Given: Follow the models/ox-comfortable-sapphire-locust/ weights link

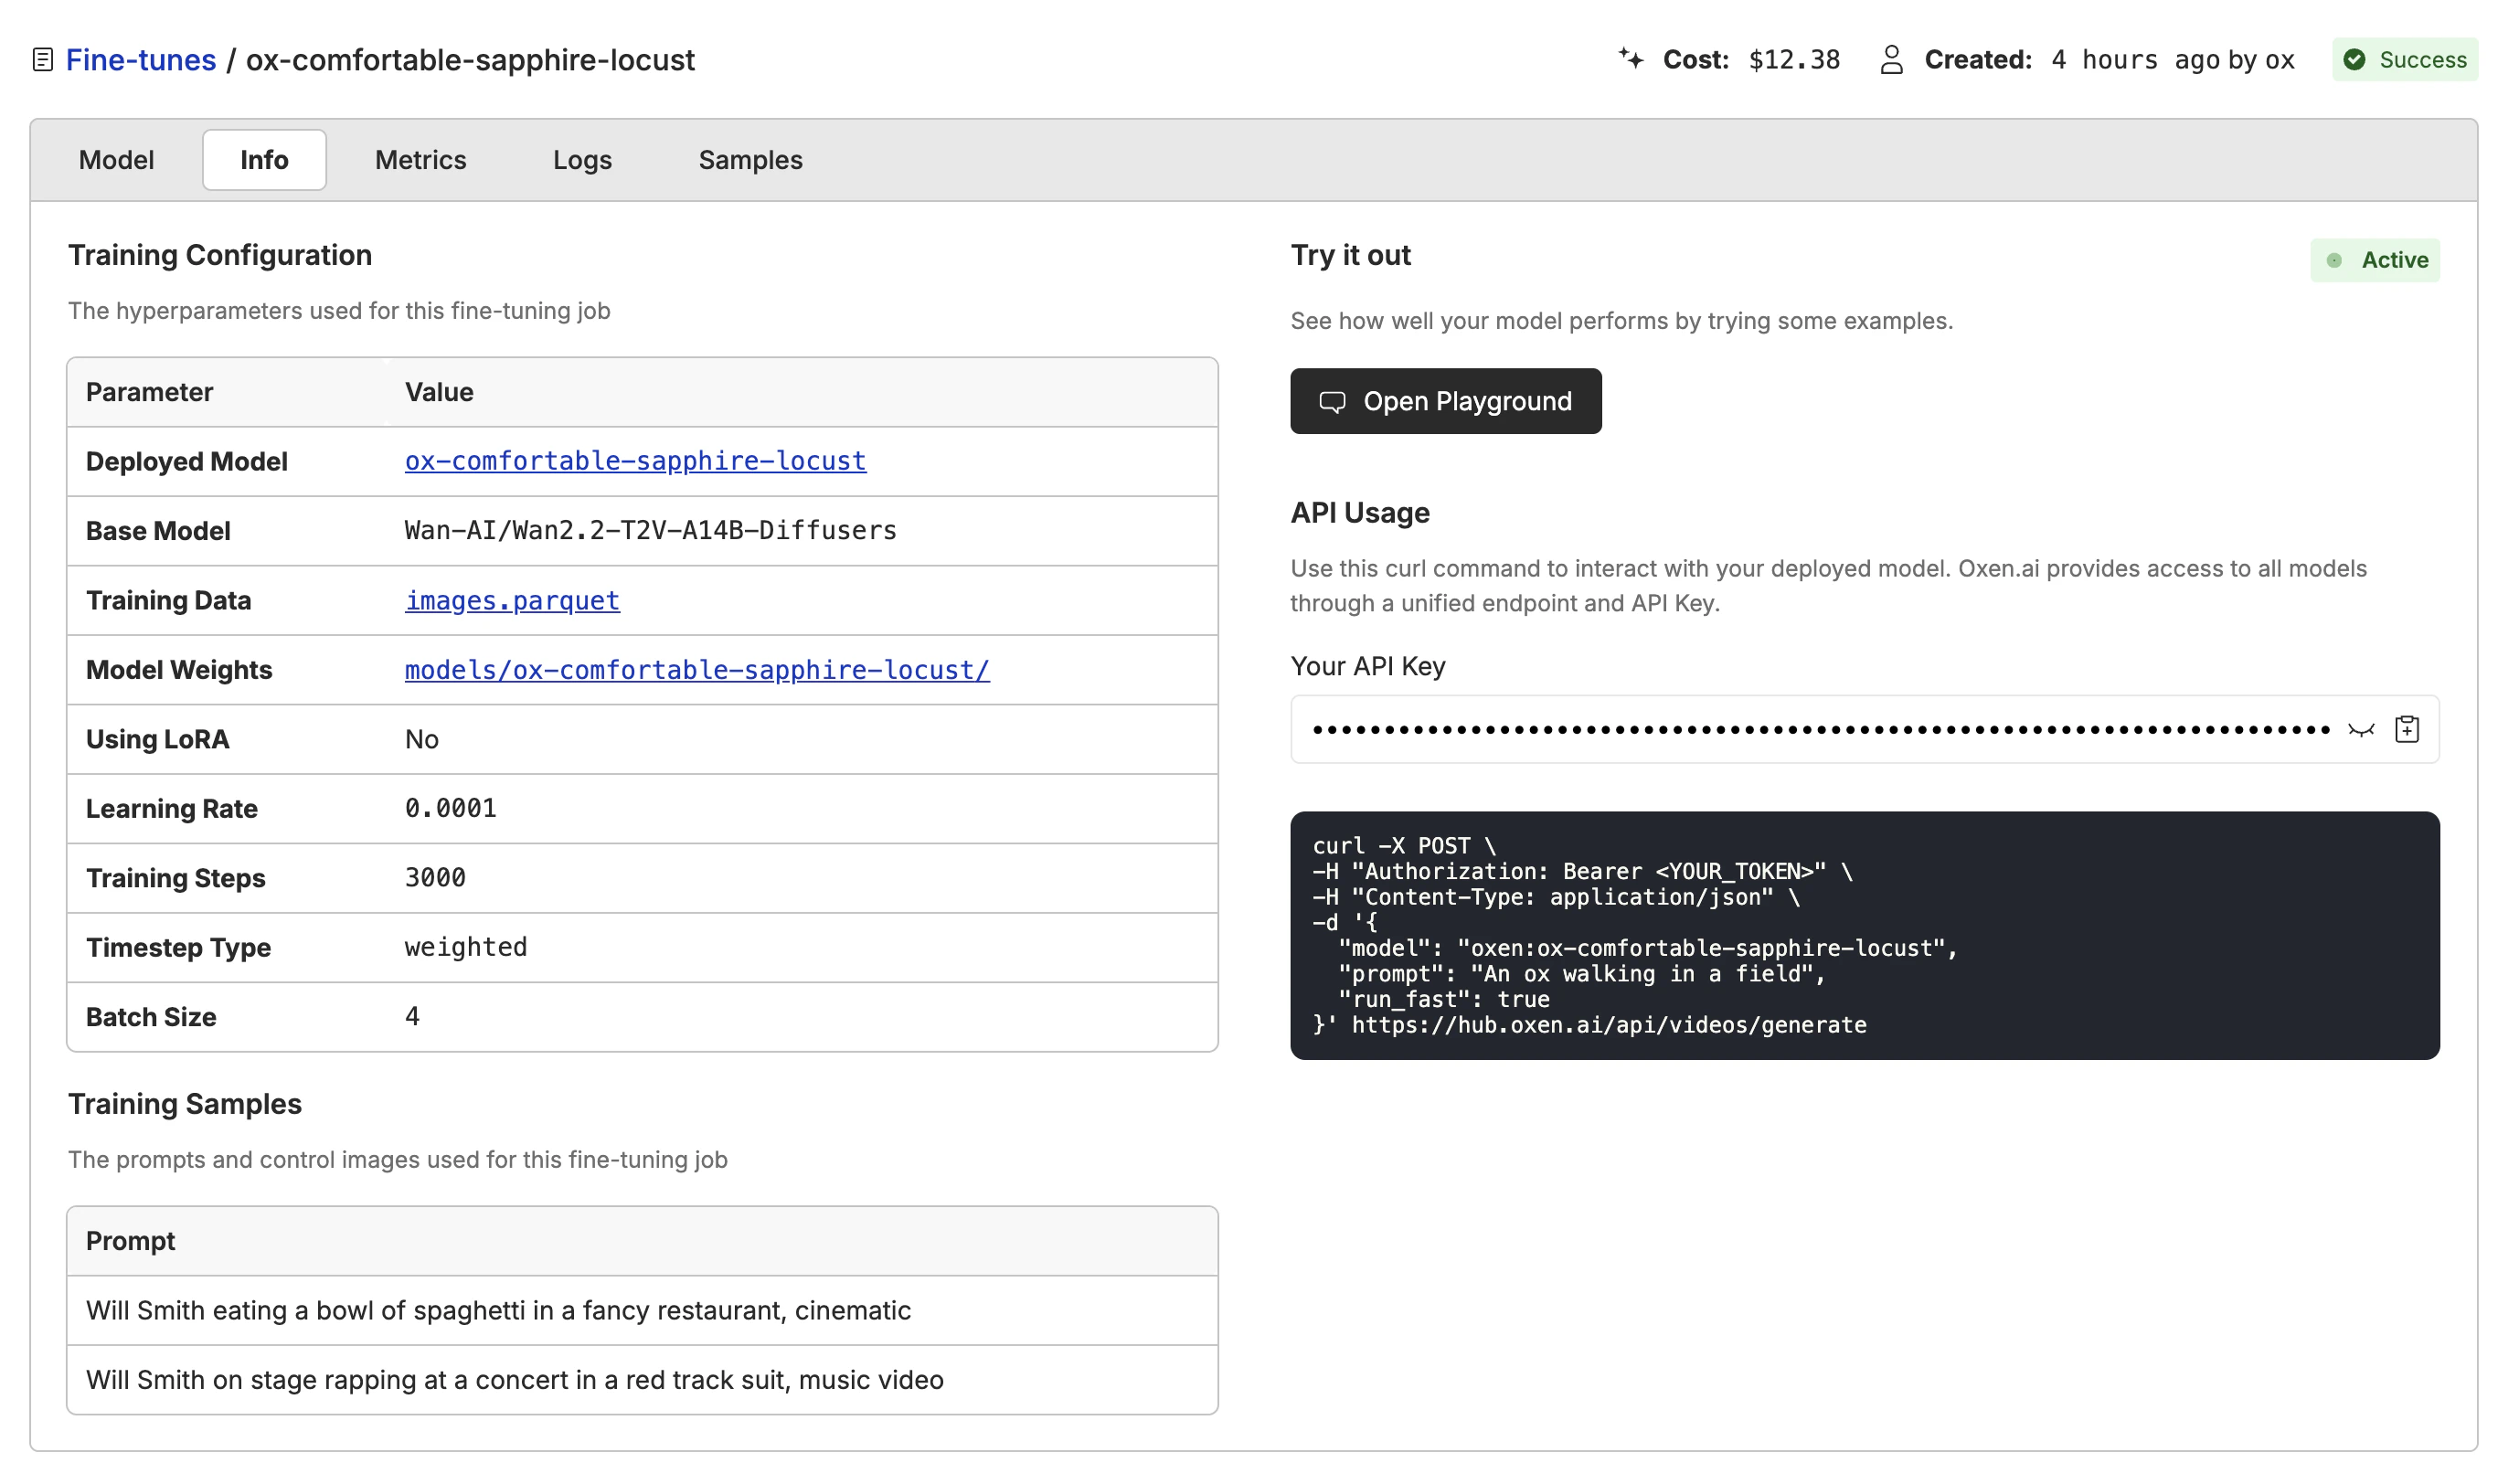Looking at the screenshot, I should (x=697, y=670).
